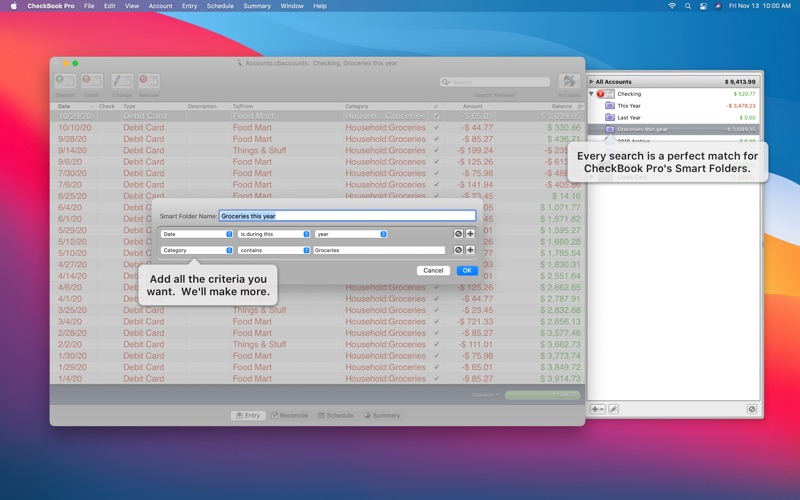Open Spotlight search in the menu bar

[x=688, y=6]
